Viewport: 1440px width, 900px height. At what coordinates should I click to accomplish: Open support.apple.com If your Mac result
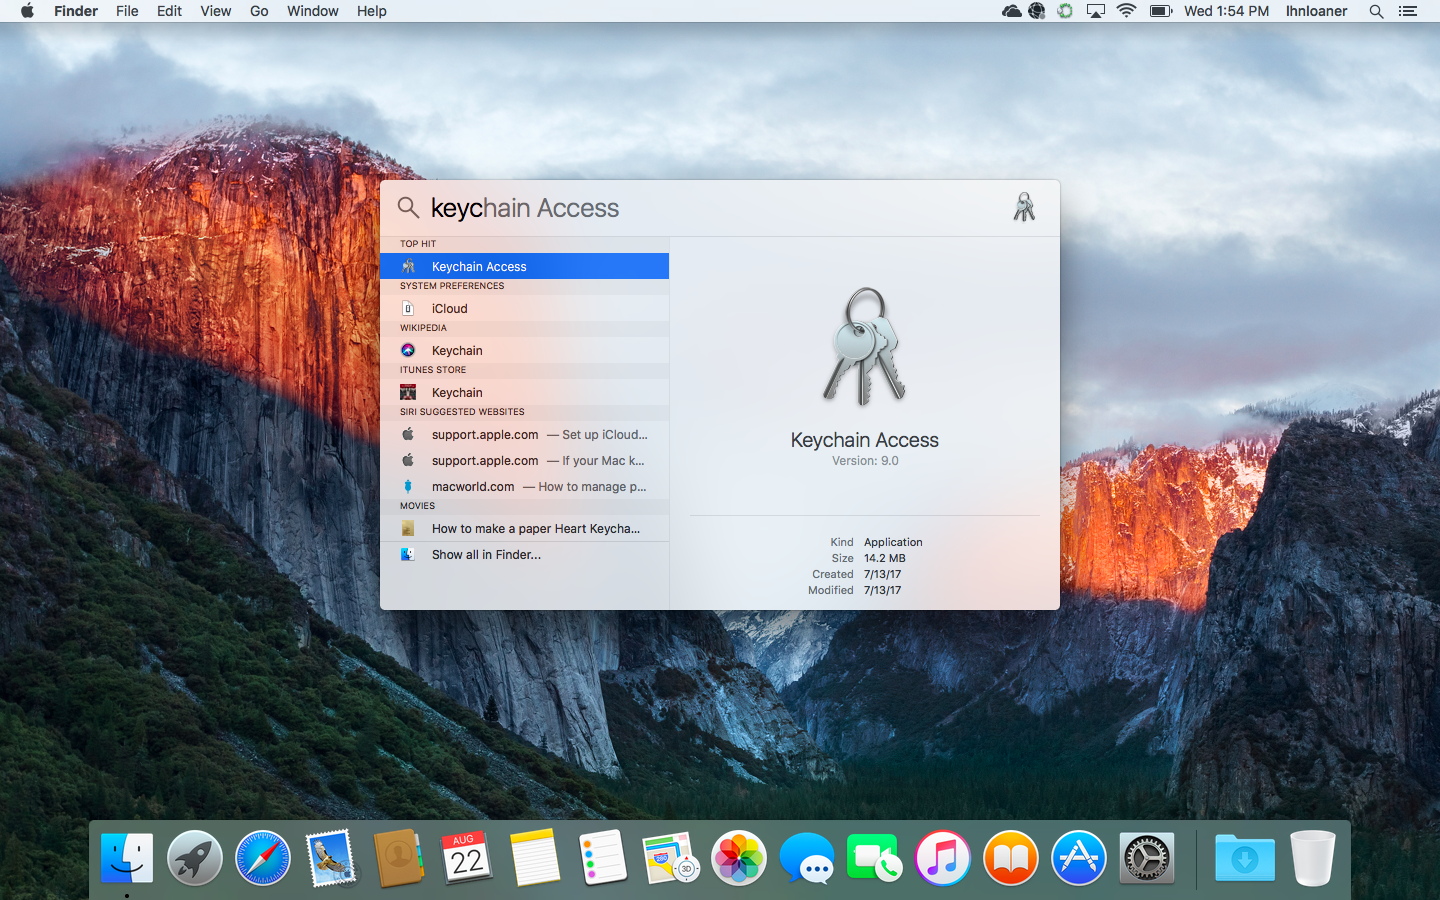click(524, 460)
